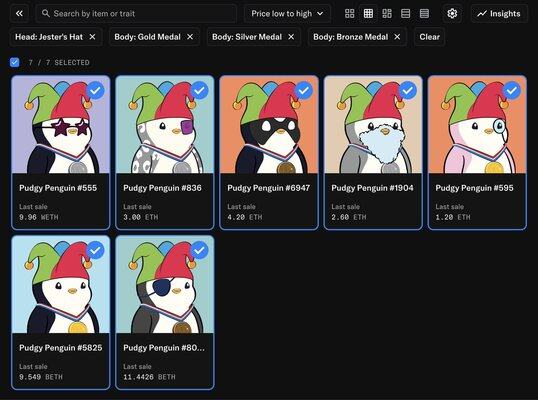
Task: Deselect the penguin with eye patch checkmark
Action: coord(199,250)
